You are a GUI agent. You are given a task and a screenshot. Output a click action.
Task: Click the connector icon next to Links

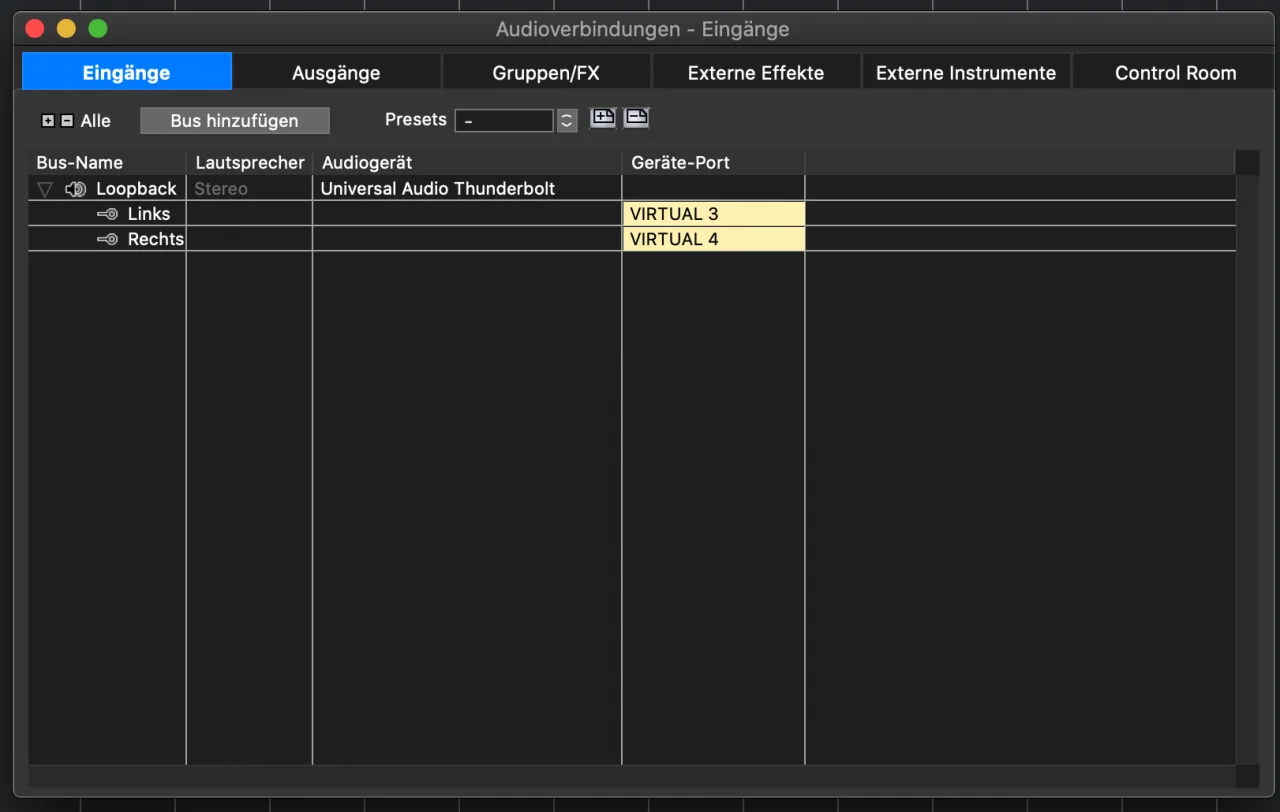click(107, 214)
